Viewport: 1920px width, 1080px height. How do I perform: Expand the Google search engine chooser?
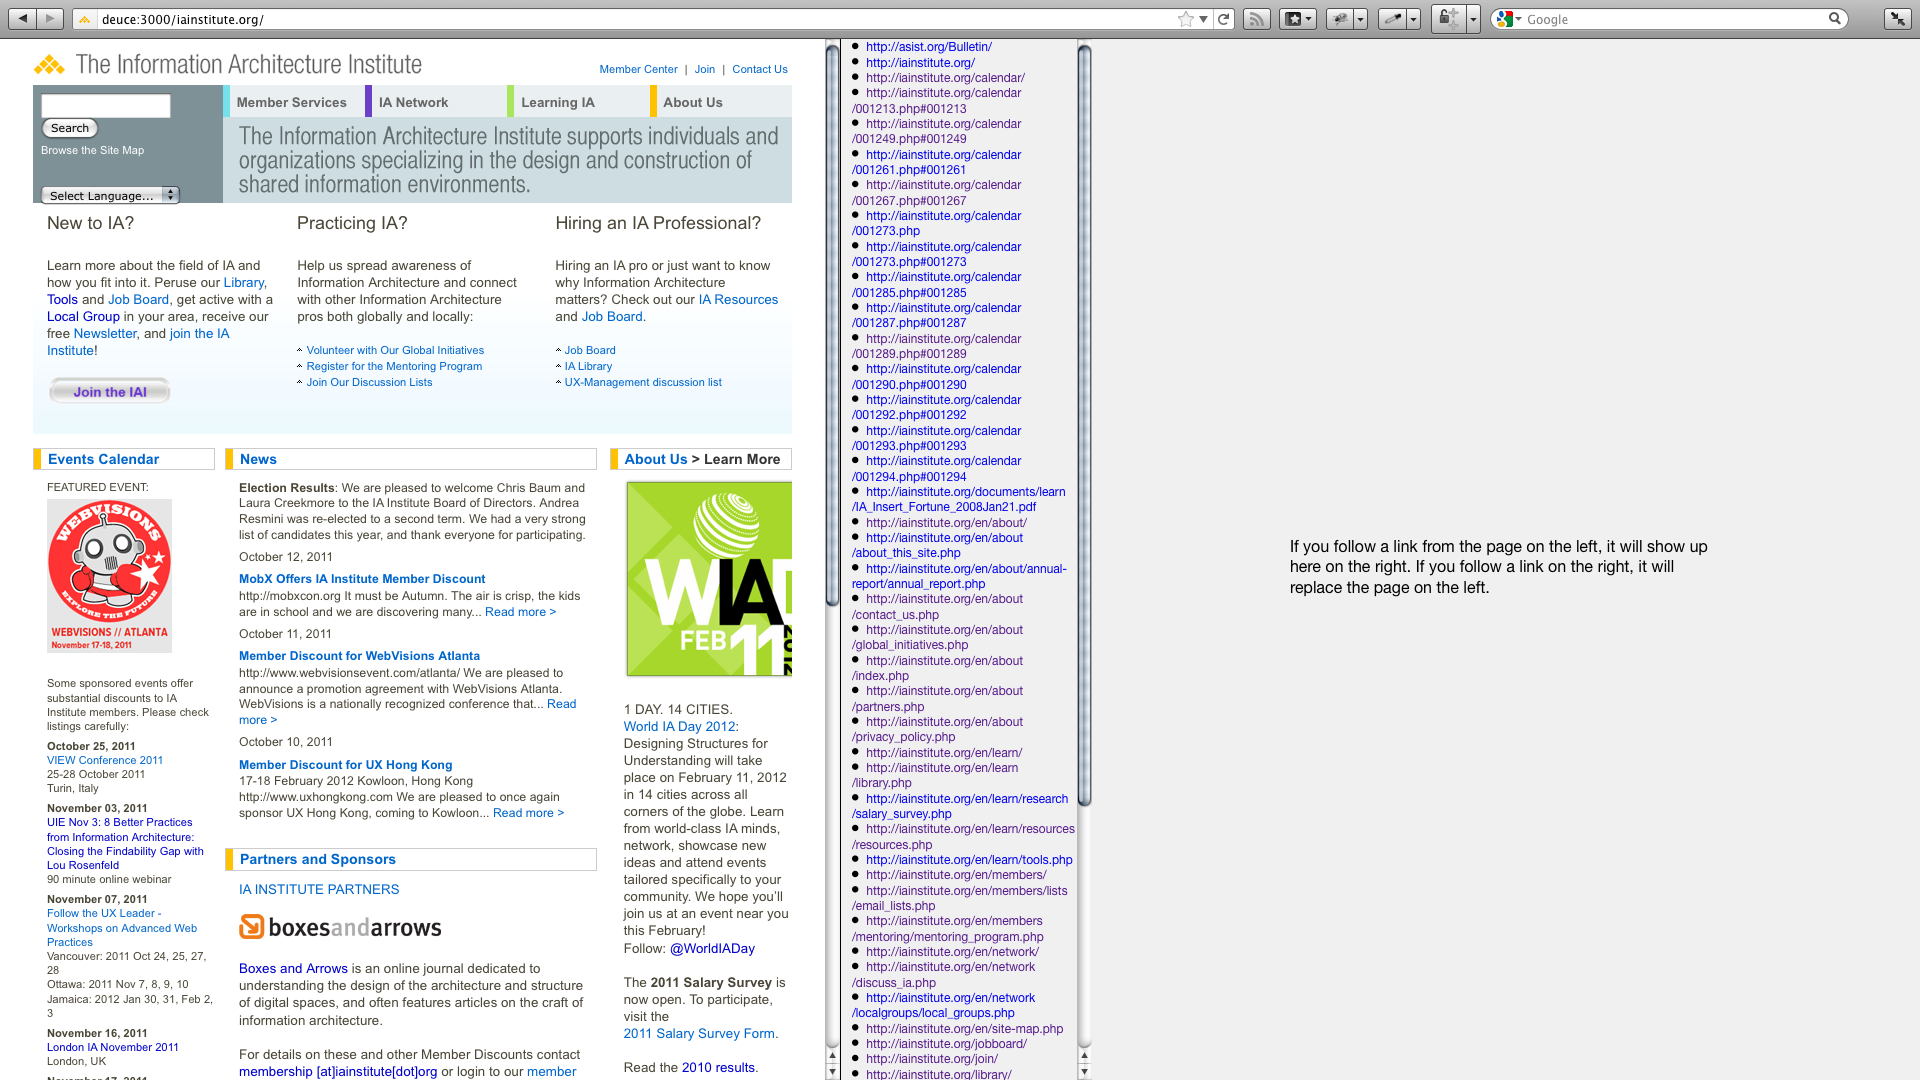click(1508, 19)
